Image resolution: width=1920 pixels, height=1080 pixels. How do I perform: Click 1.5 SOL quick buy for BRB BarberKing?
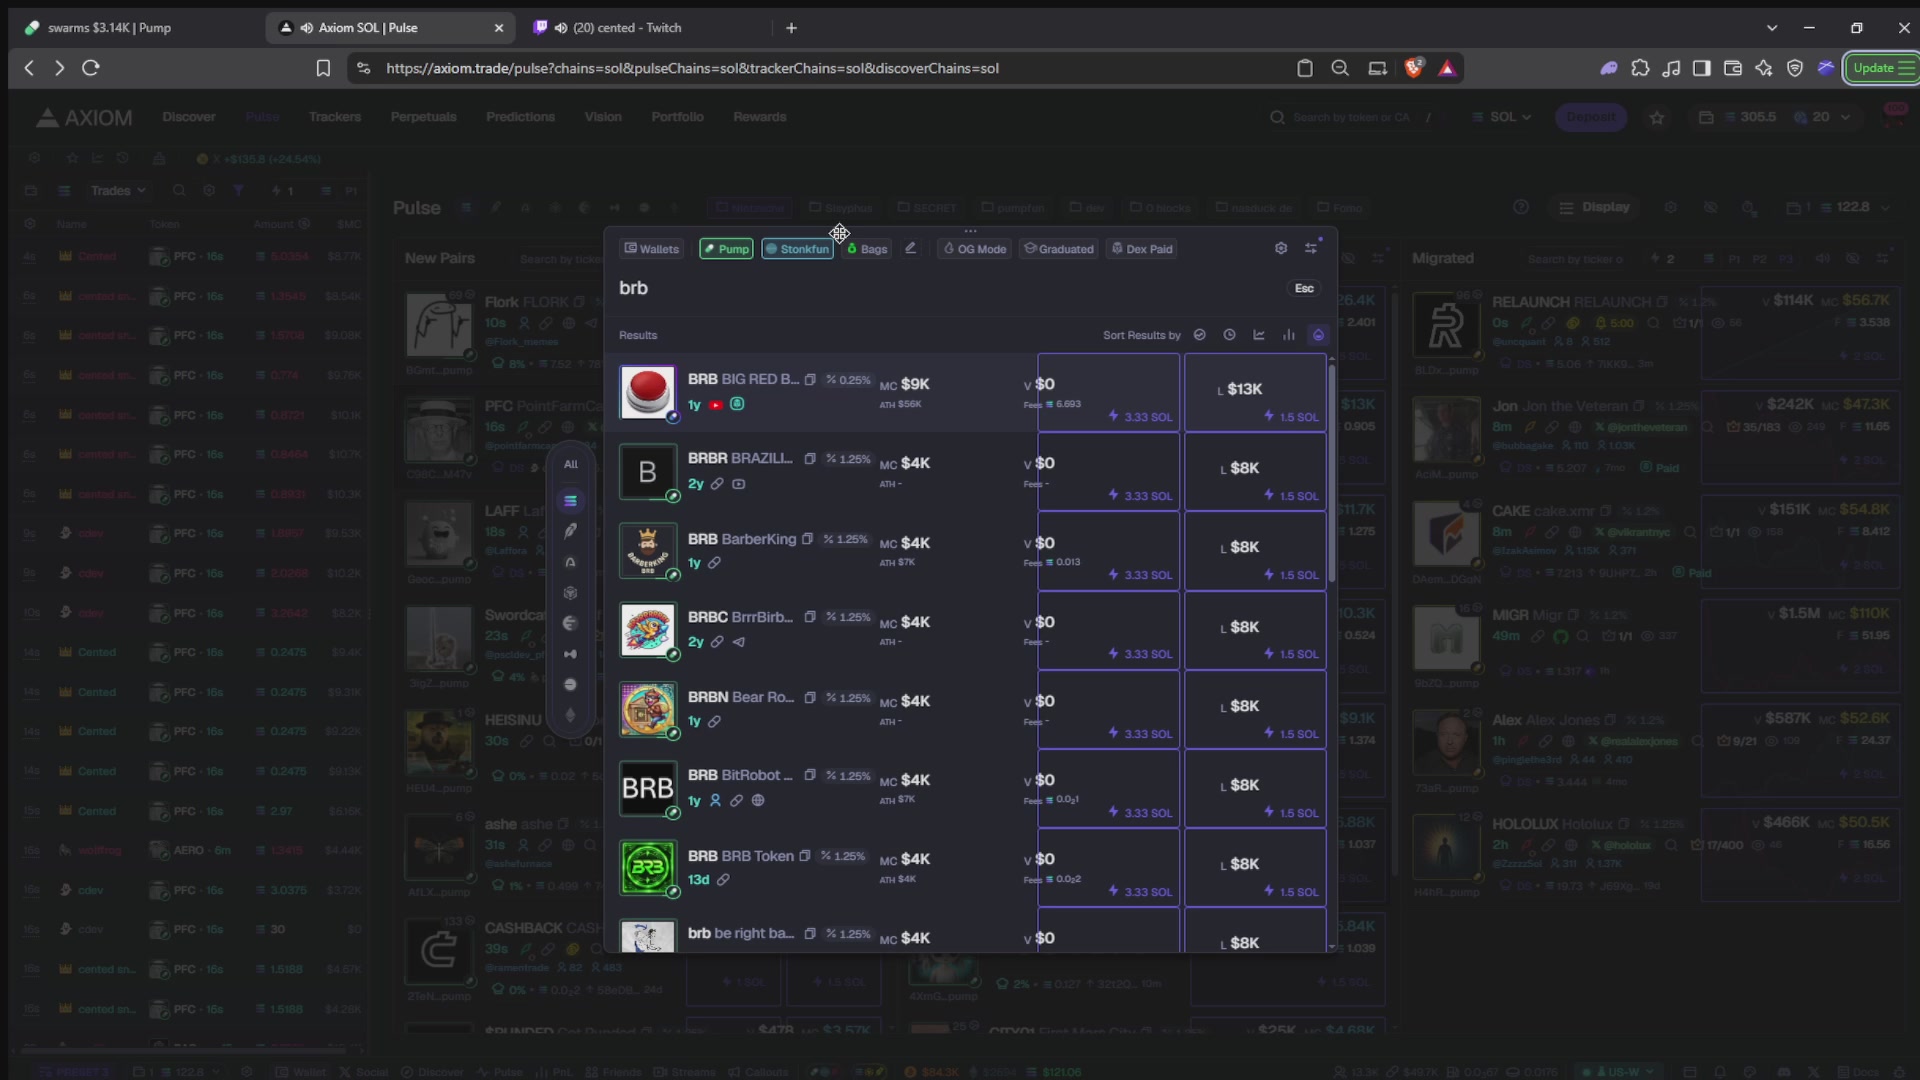coord(1255,551)
